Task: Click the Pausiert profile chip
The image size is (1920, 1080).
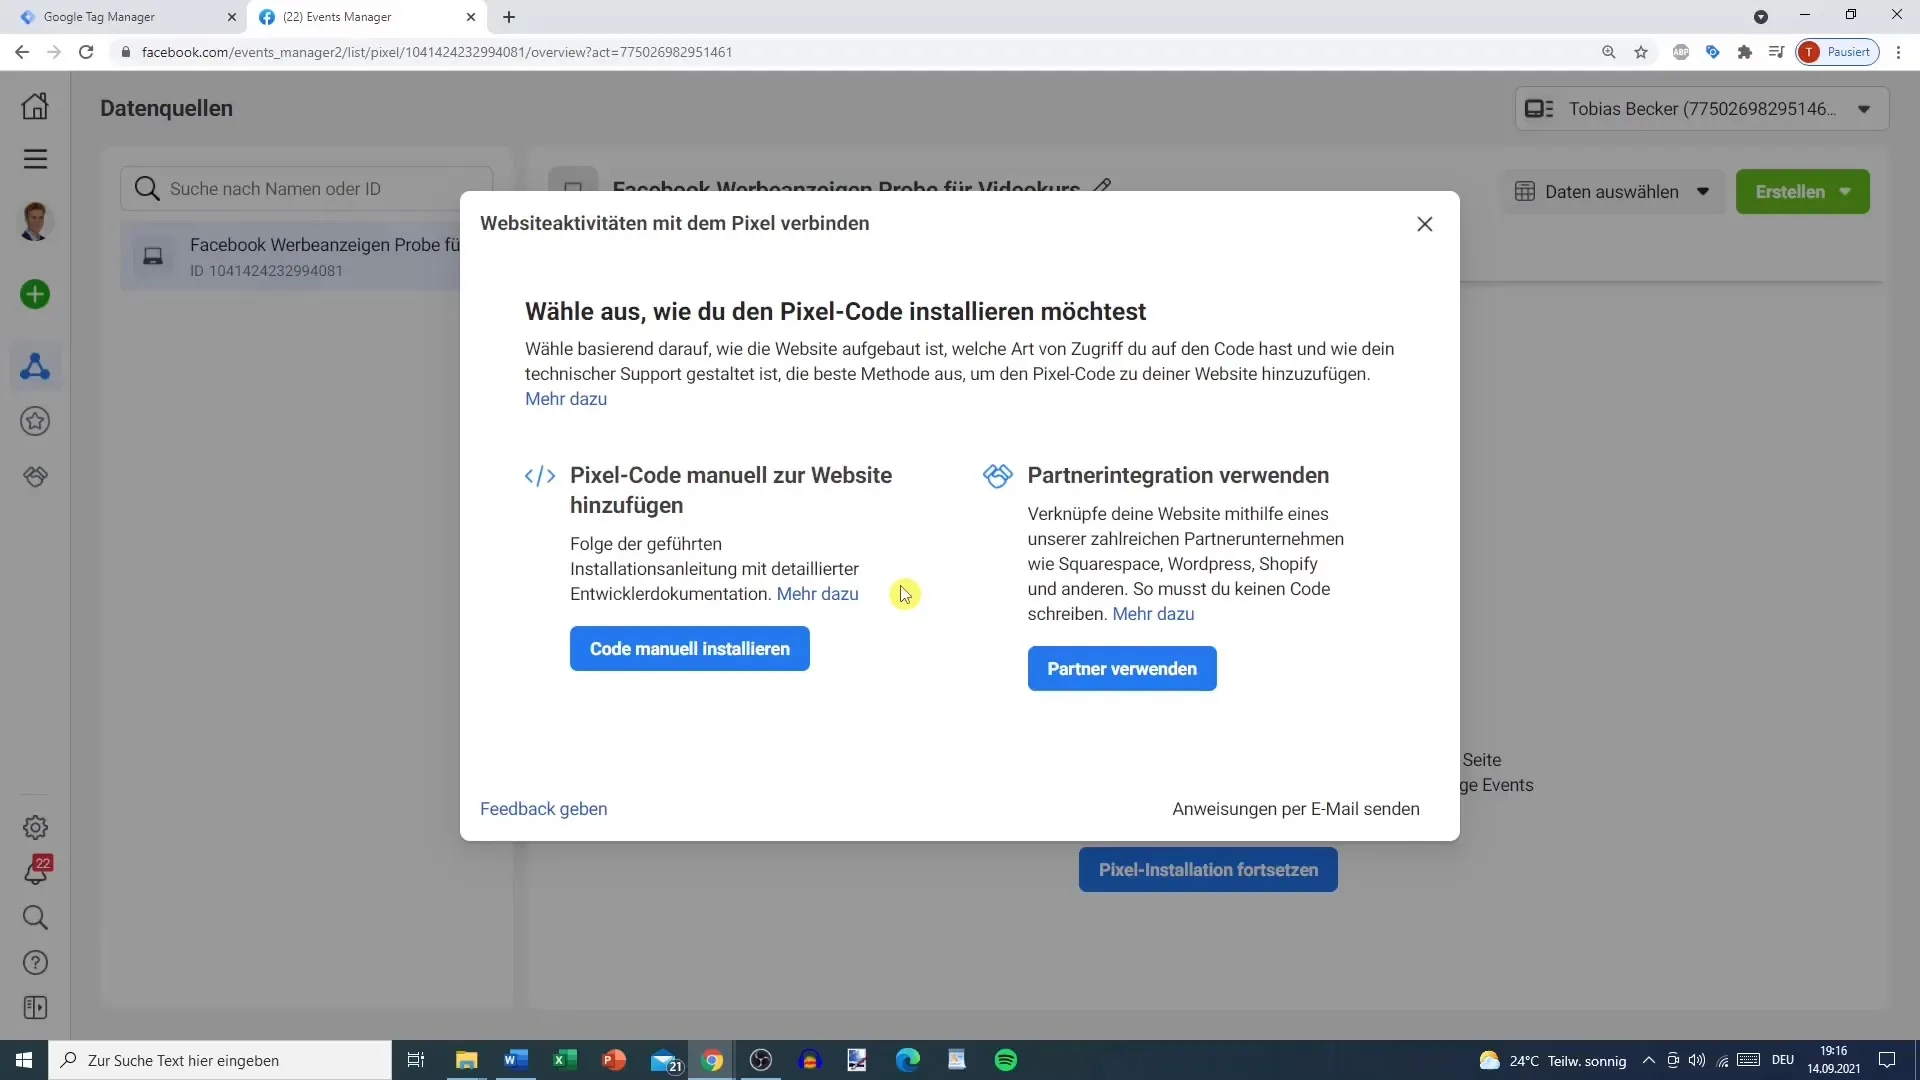Action: [1838, 52]
